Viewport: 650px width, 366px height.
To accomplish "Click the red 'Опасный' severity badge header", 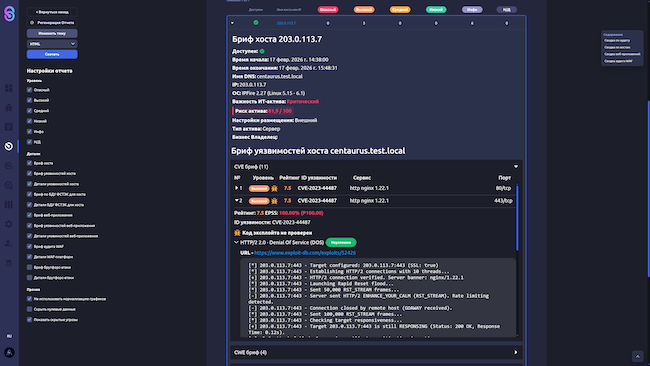I will tap(327, 10).
